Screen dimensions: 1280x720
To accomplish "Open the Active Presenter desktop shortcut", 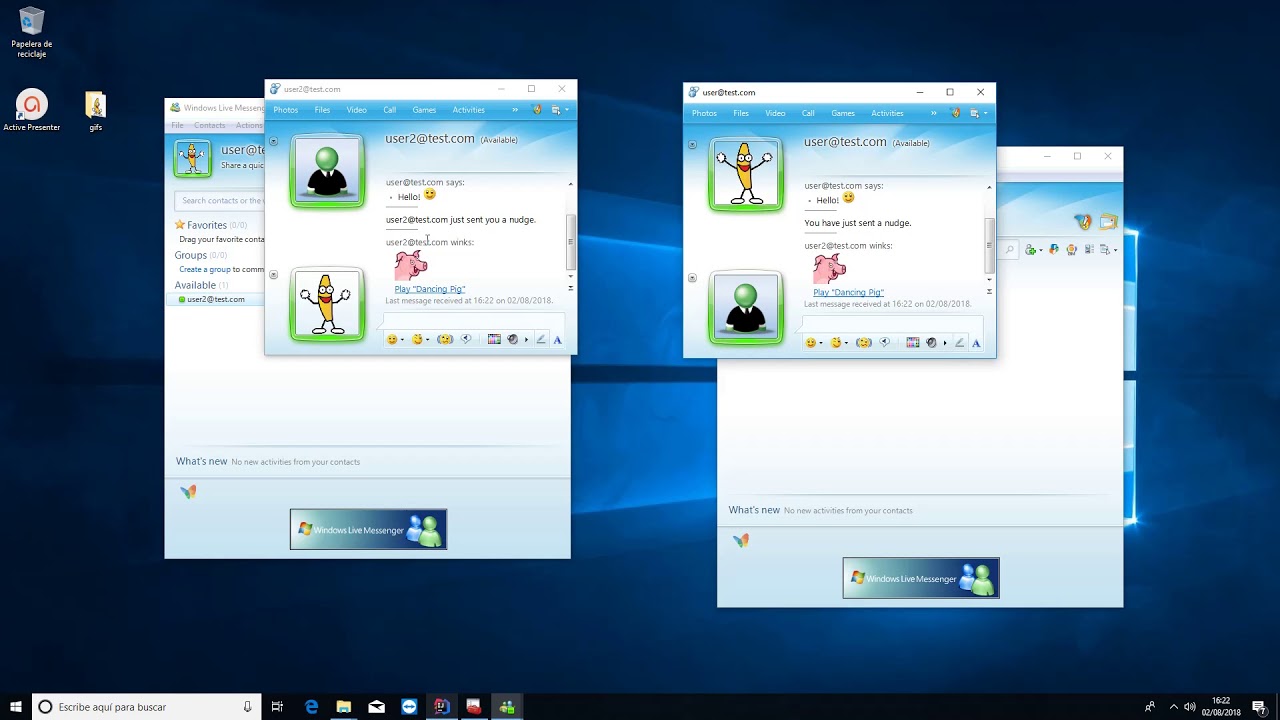I will pyautogui.click(x=31, y=111).
